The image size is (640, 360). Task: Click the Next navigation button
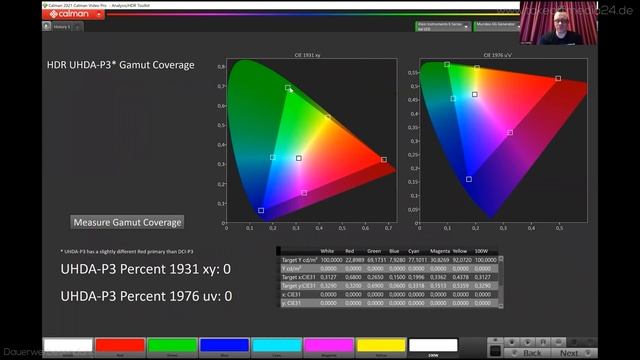(x=574, y=353)
